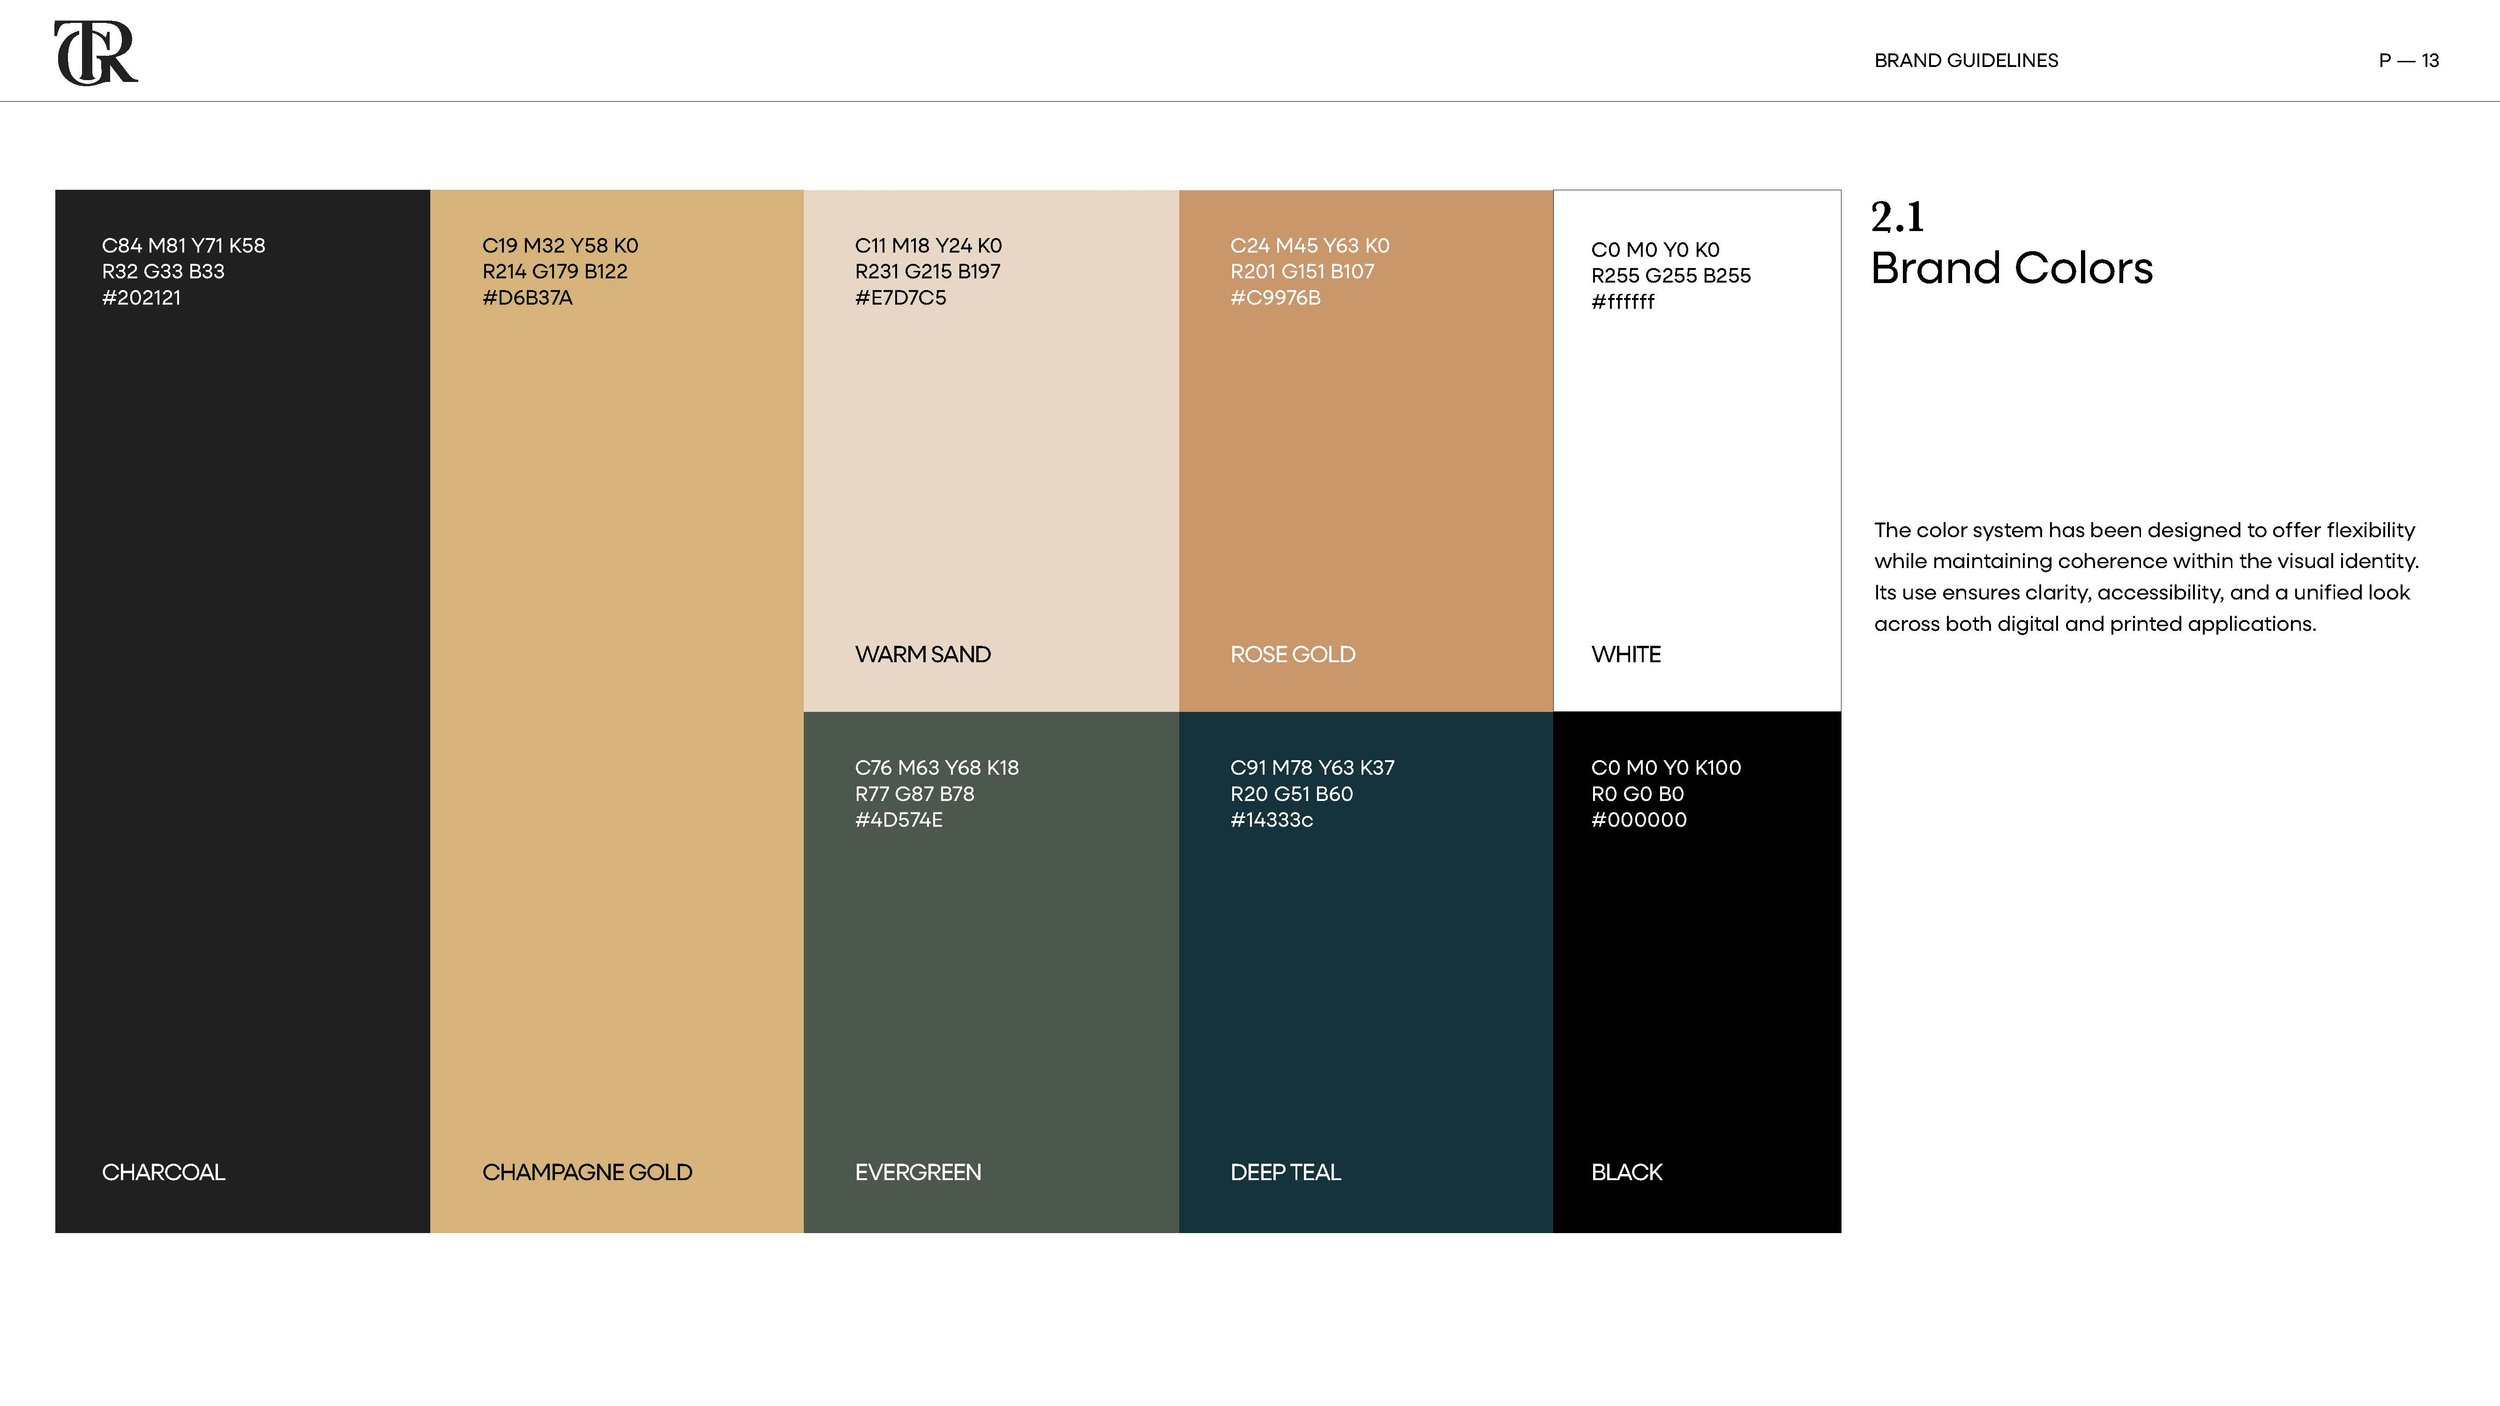The width and height of the screenshot is (2500, 1406).
Task: Pick the Rose Gold swatch
Action: click(x=1366, y=451)
